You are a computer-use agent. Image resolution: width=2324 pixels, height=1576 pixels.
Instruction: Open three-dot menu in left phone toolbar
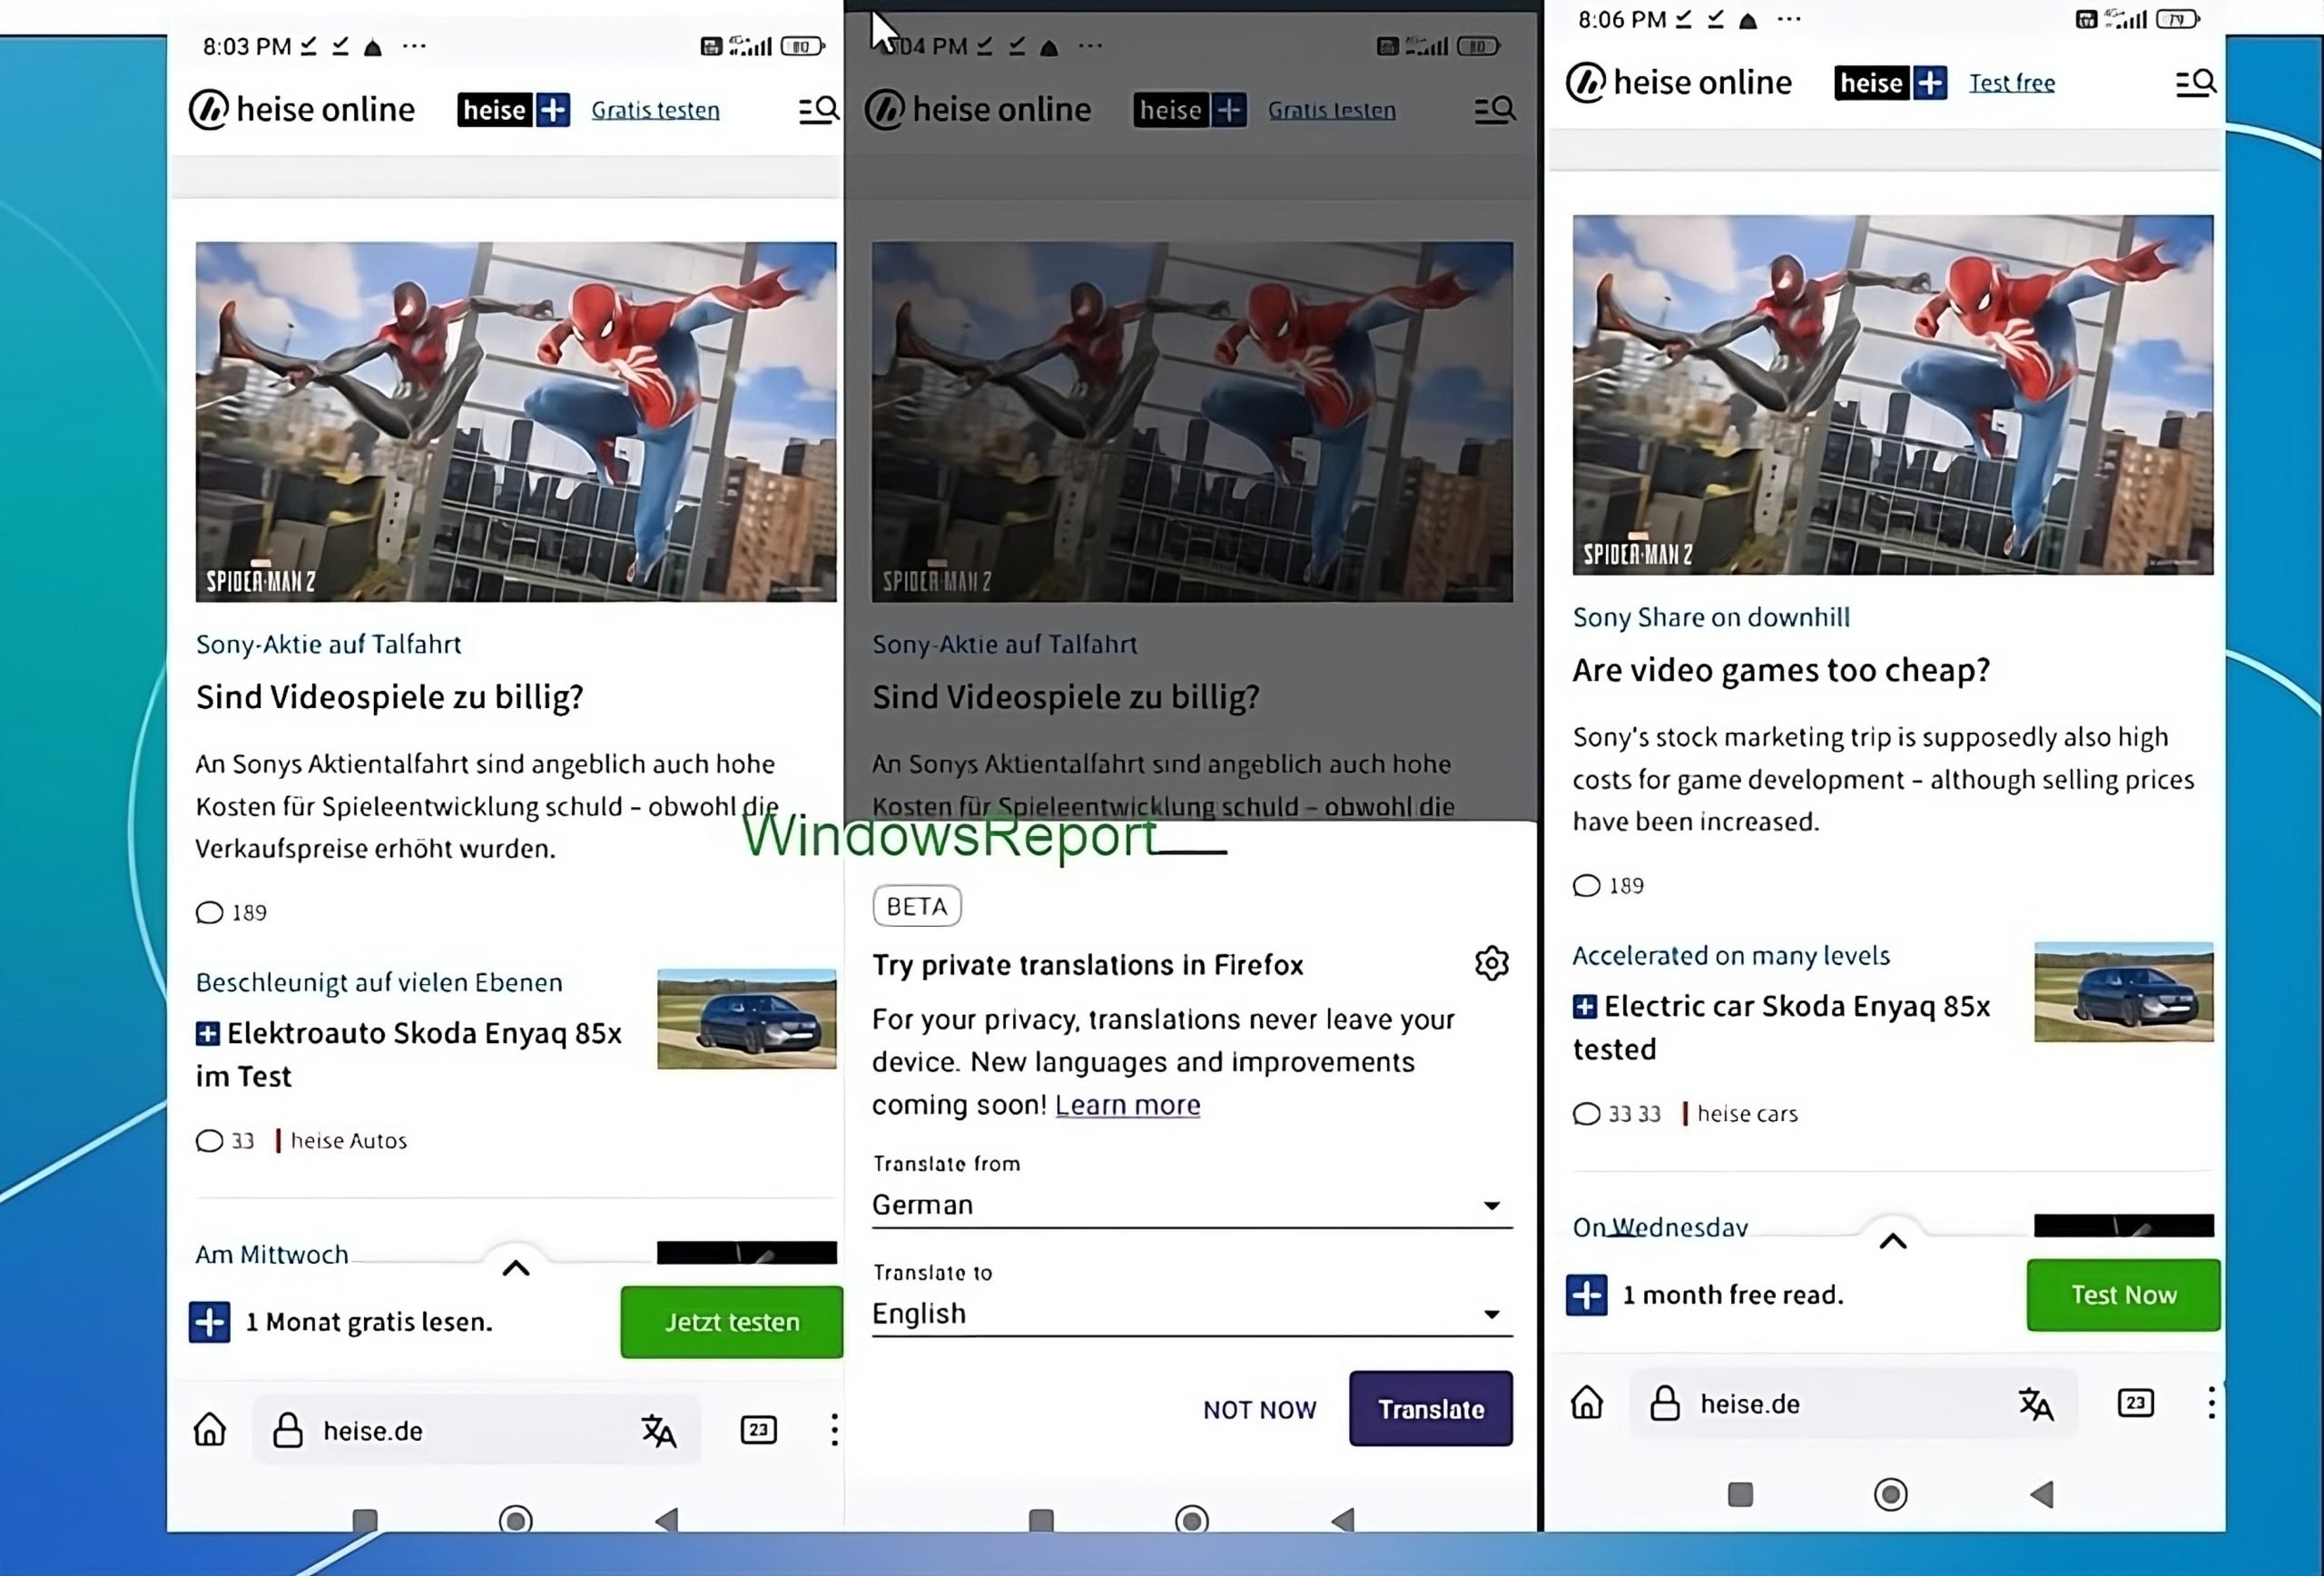click(834, 1430)
